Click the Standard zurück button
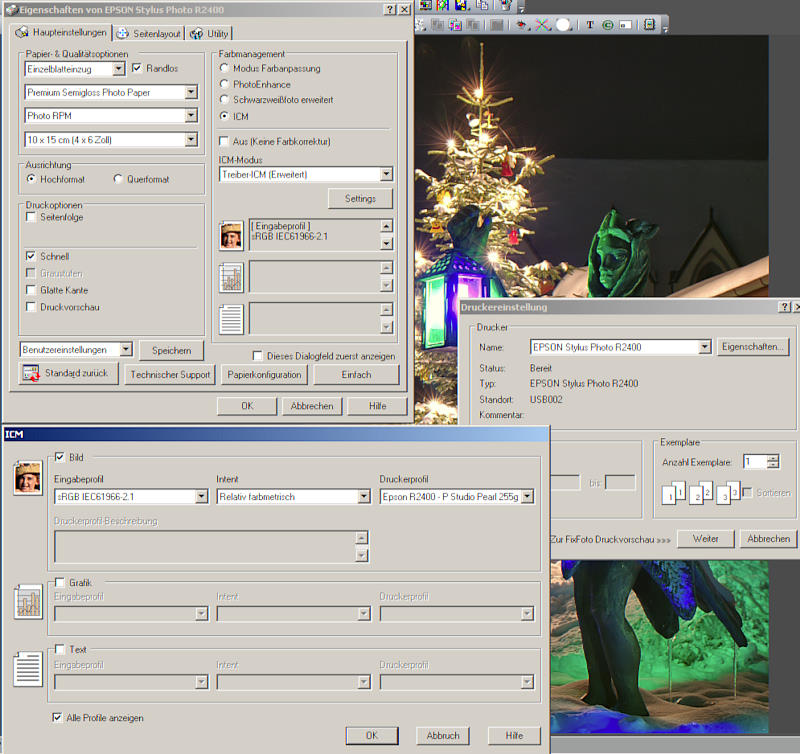Image resolution: width=800 pixels, height=754 pixels. point(68,373)
